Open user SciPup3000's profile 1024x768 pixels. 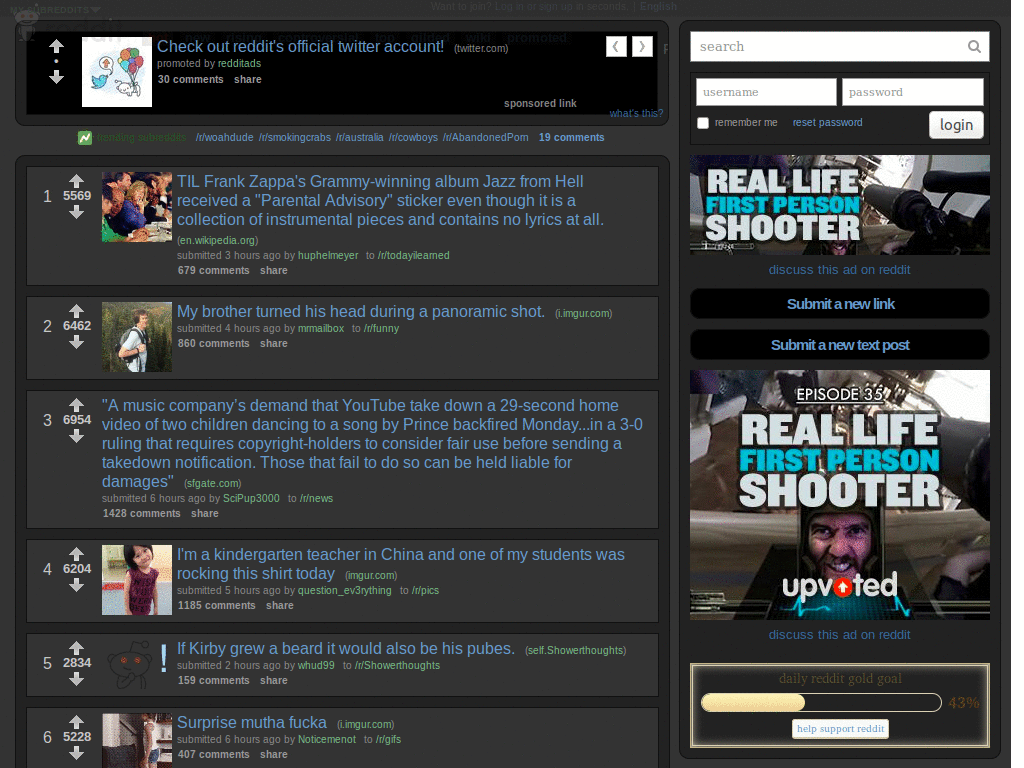coord(251,498)
